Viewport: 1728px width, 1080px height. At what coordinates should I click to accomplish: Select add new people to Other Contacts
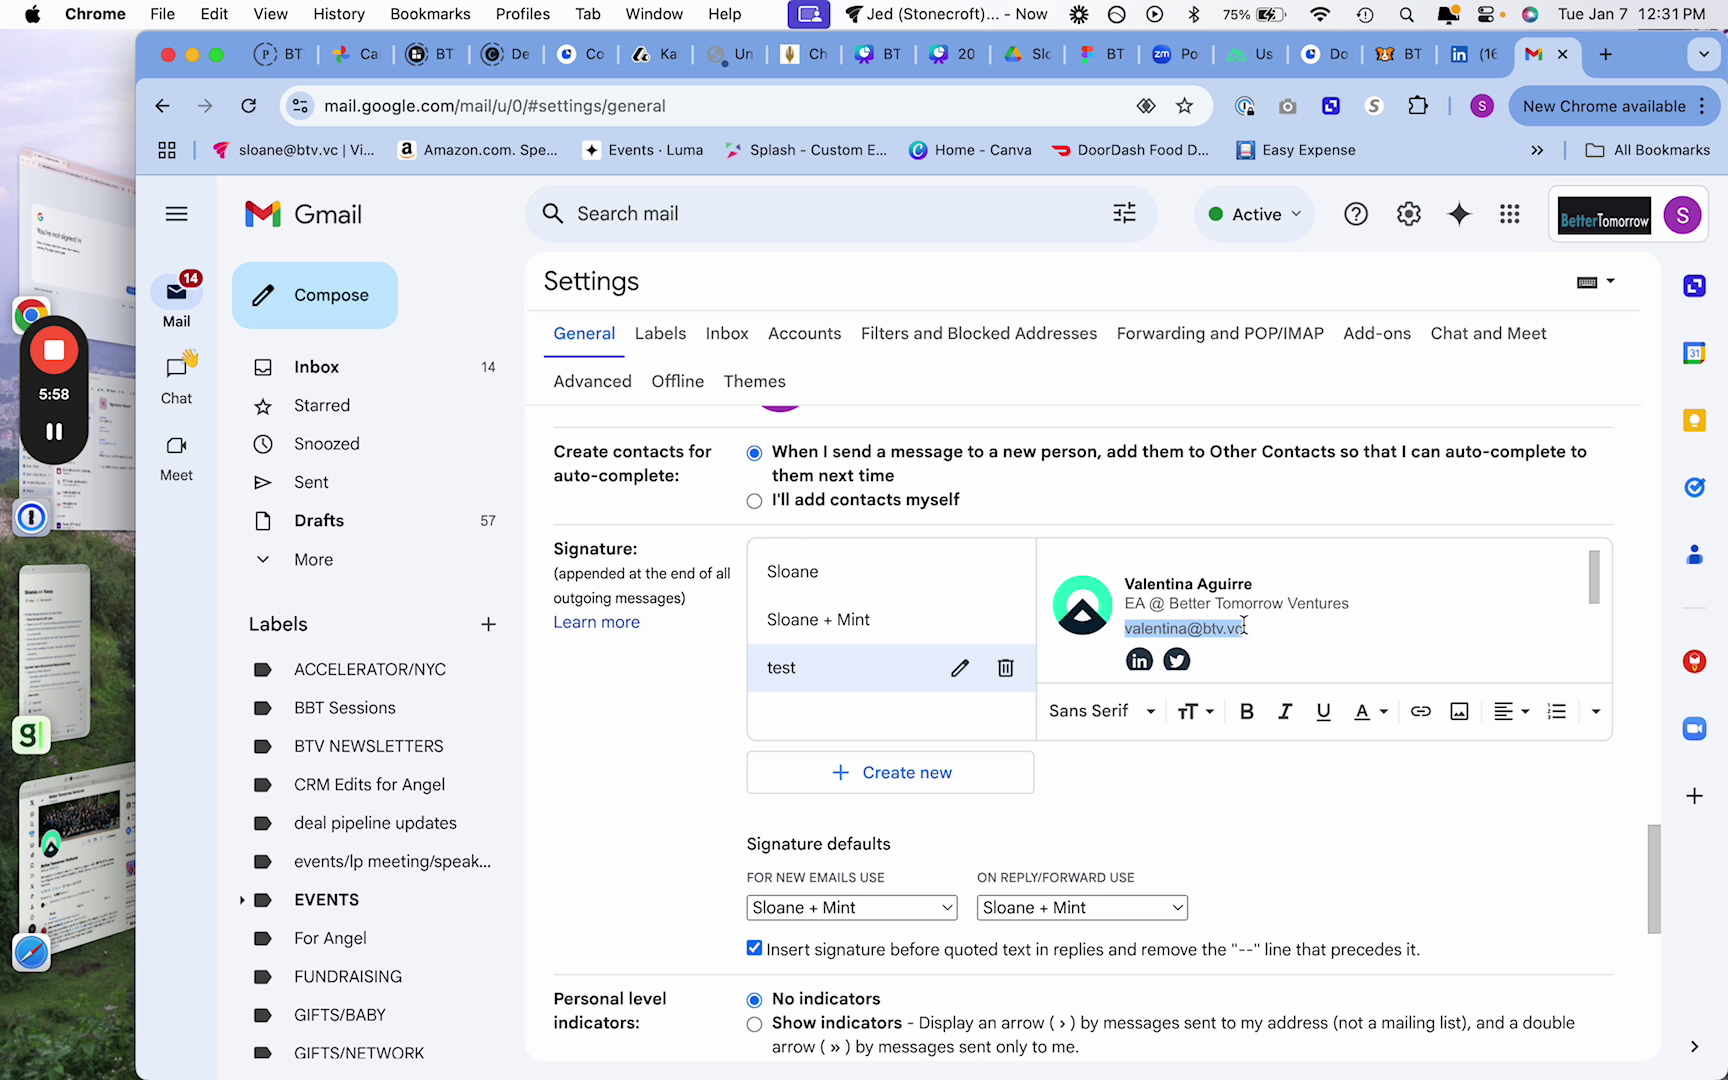click(x=755, y=453)
